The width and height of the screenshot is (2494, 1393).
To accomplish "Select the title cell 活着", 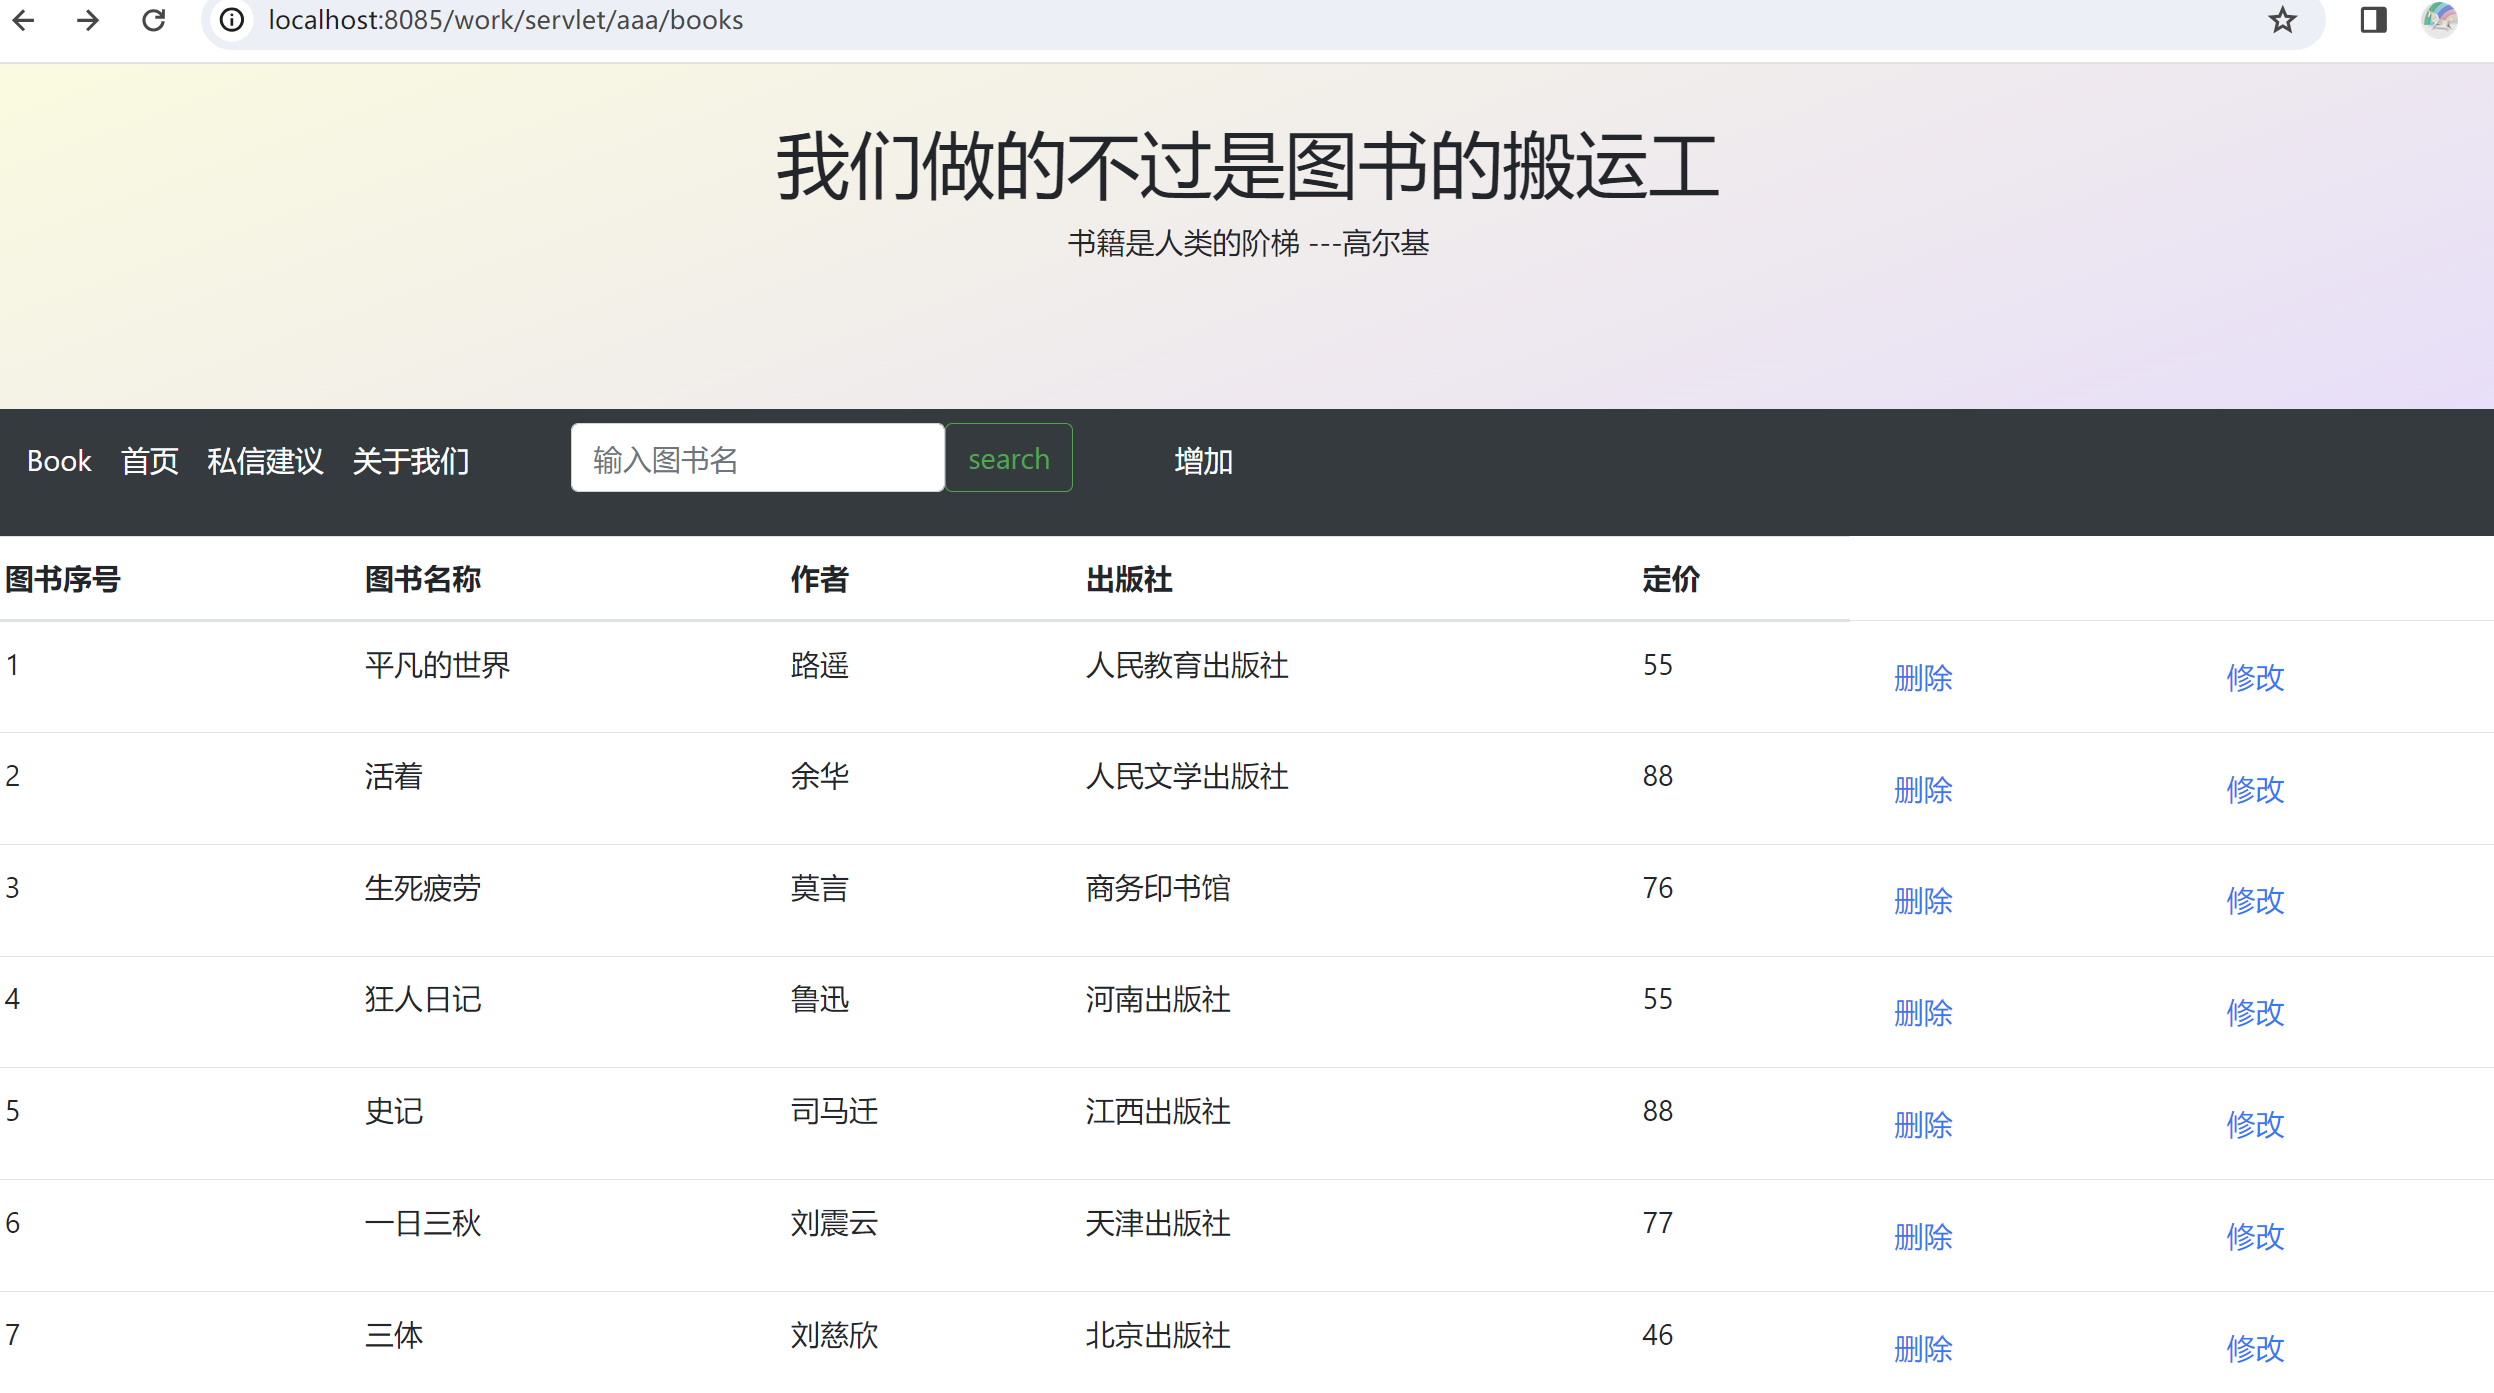I will point(393,776).
